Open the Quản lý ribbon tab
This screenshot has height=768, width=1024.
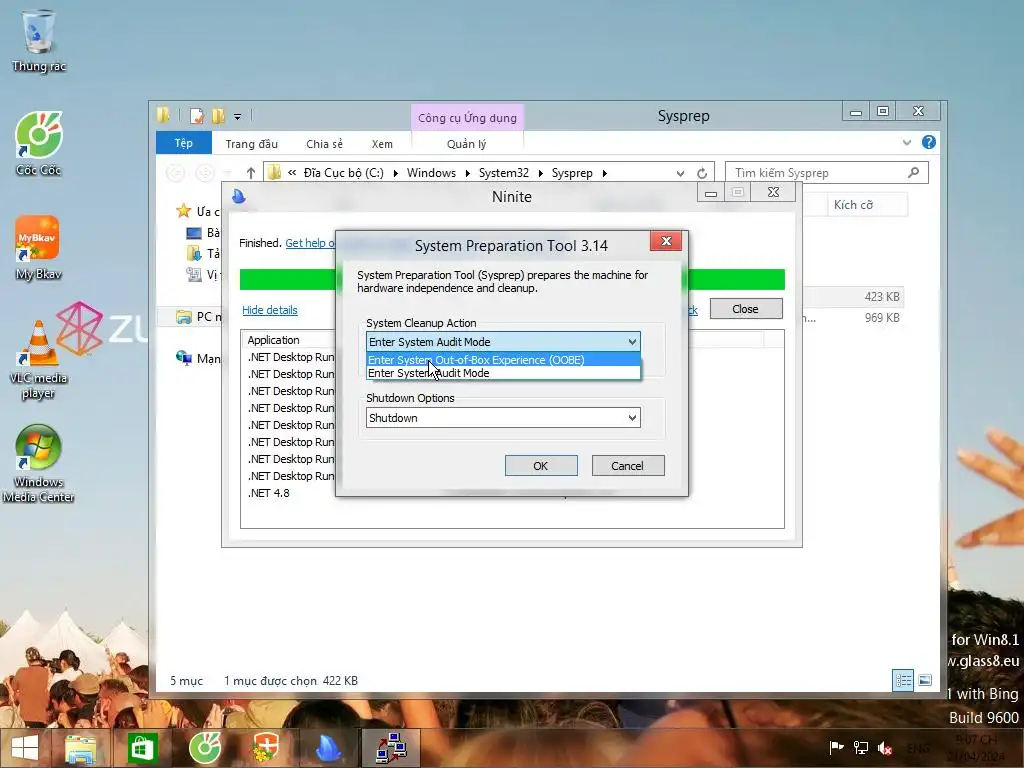tap(466, 144)
